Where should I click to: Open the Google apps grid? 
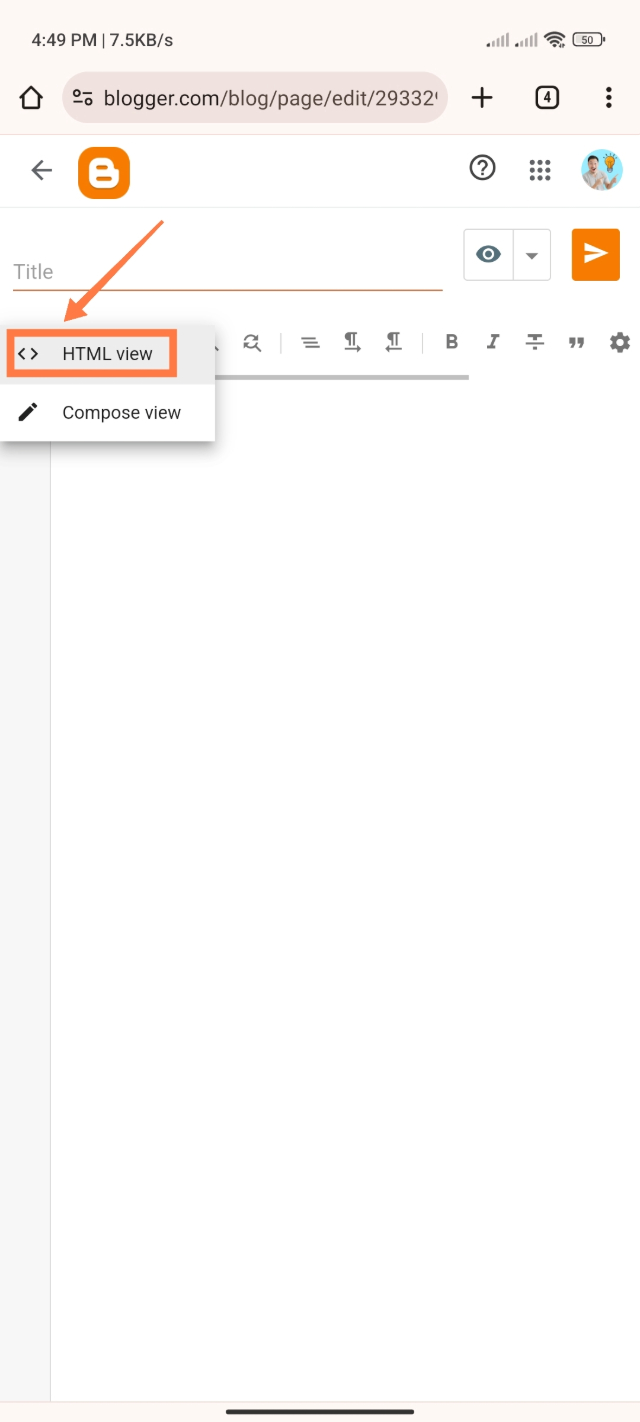coord(540,171)
